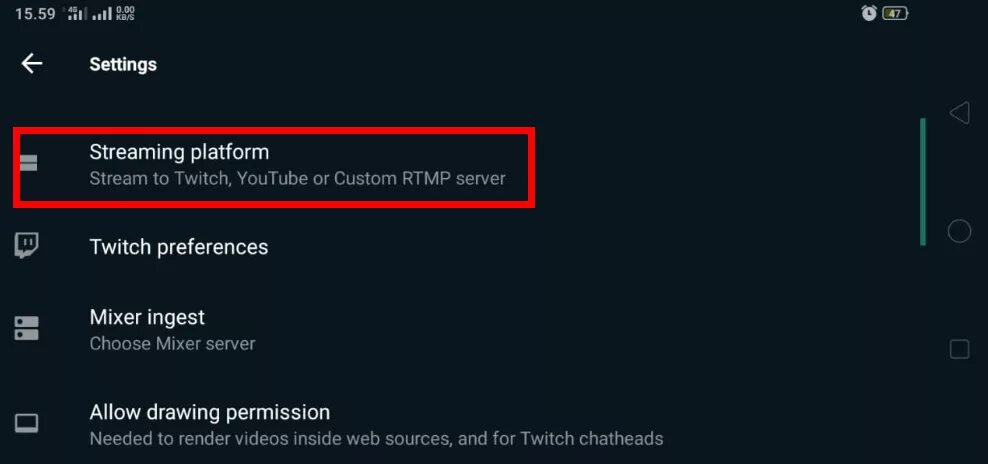Tap the drawing permission screen icon
988x464 pixels.
[26, 423]
